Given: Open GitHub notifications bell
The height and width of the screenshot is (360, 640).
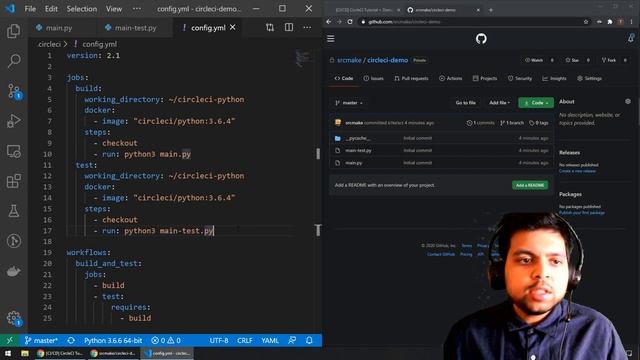Looking at the screenshot, I should pos(631,38).
